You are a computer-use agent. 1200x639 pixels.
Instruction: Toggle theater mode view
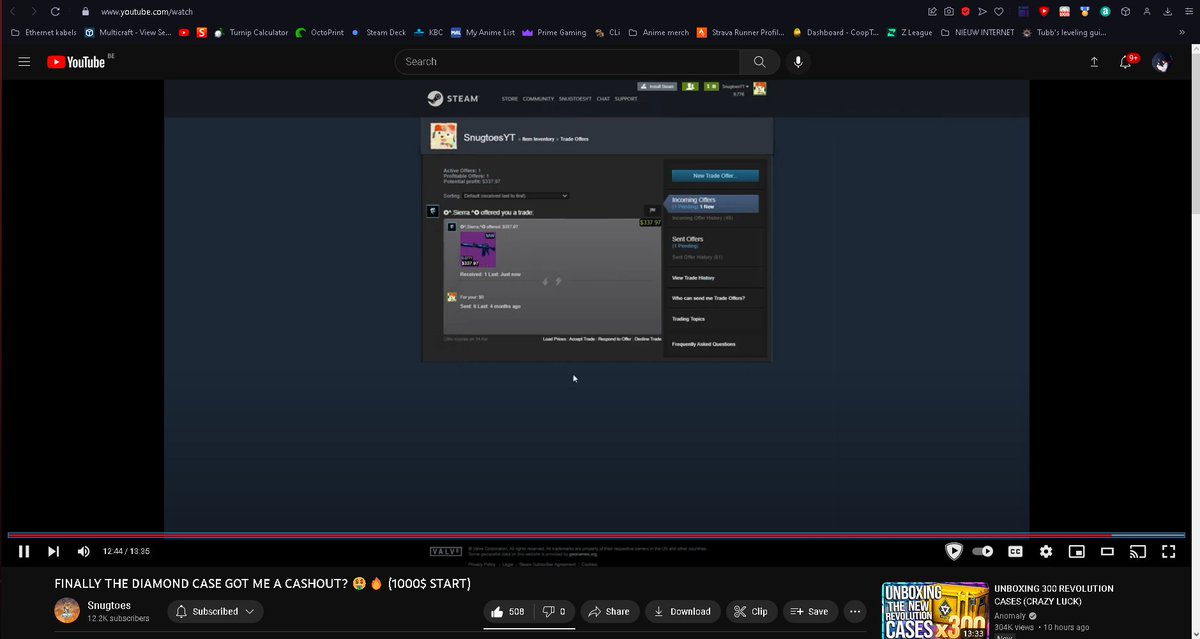coord(1107,551)
